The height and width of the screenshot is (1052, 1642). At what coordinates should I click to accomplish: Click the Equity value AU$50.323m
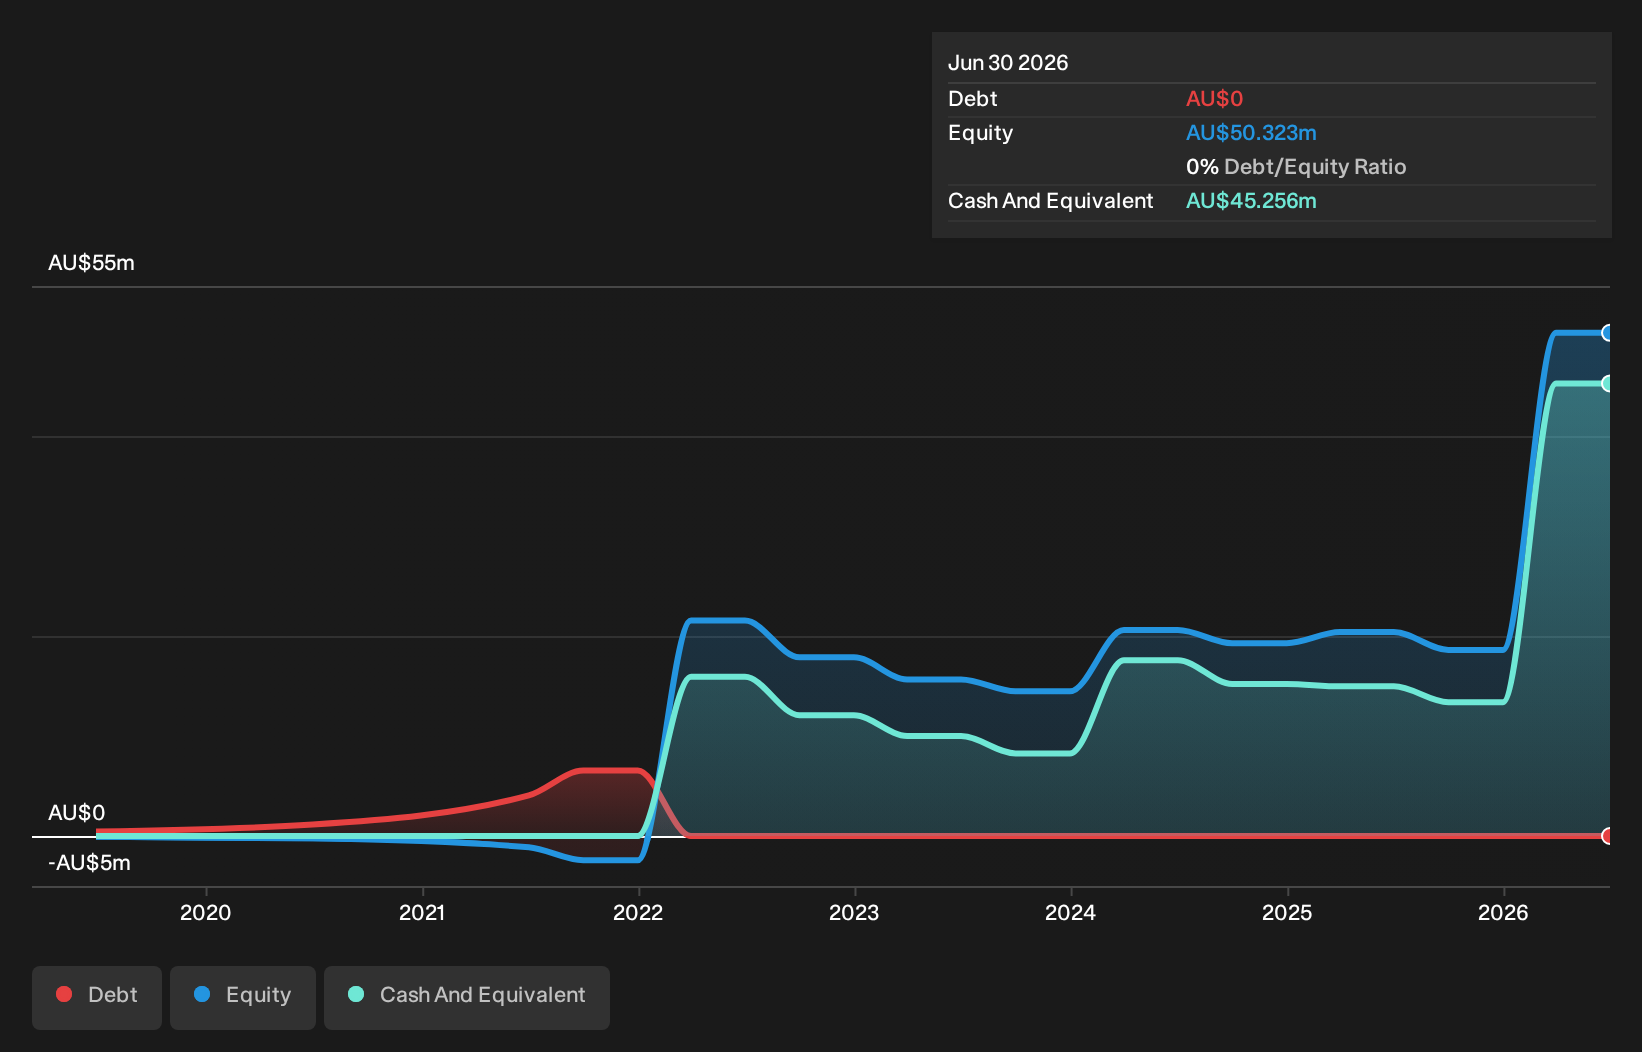(1251, 133)
